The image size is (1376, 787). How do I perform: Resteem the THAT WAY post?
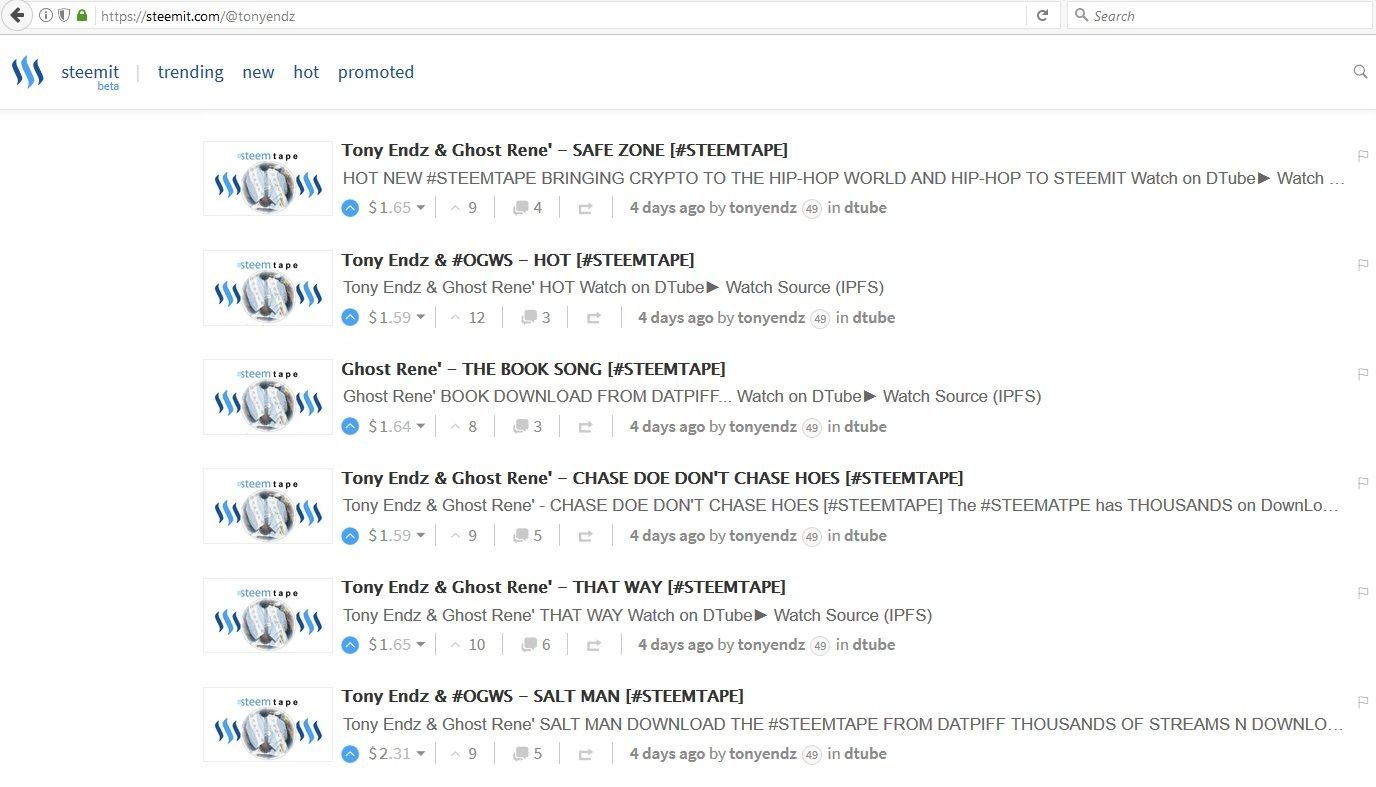593,645
